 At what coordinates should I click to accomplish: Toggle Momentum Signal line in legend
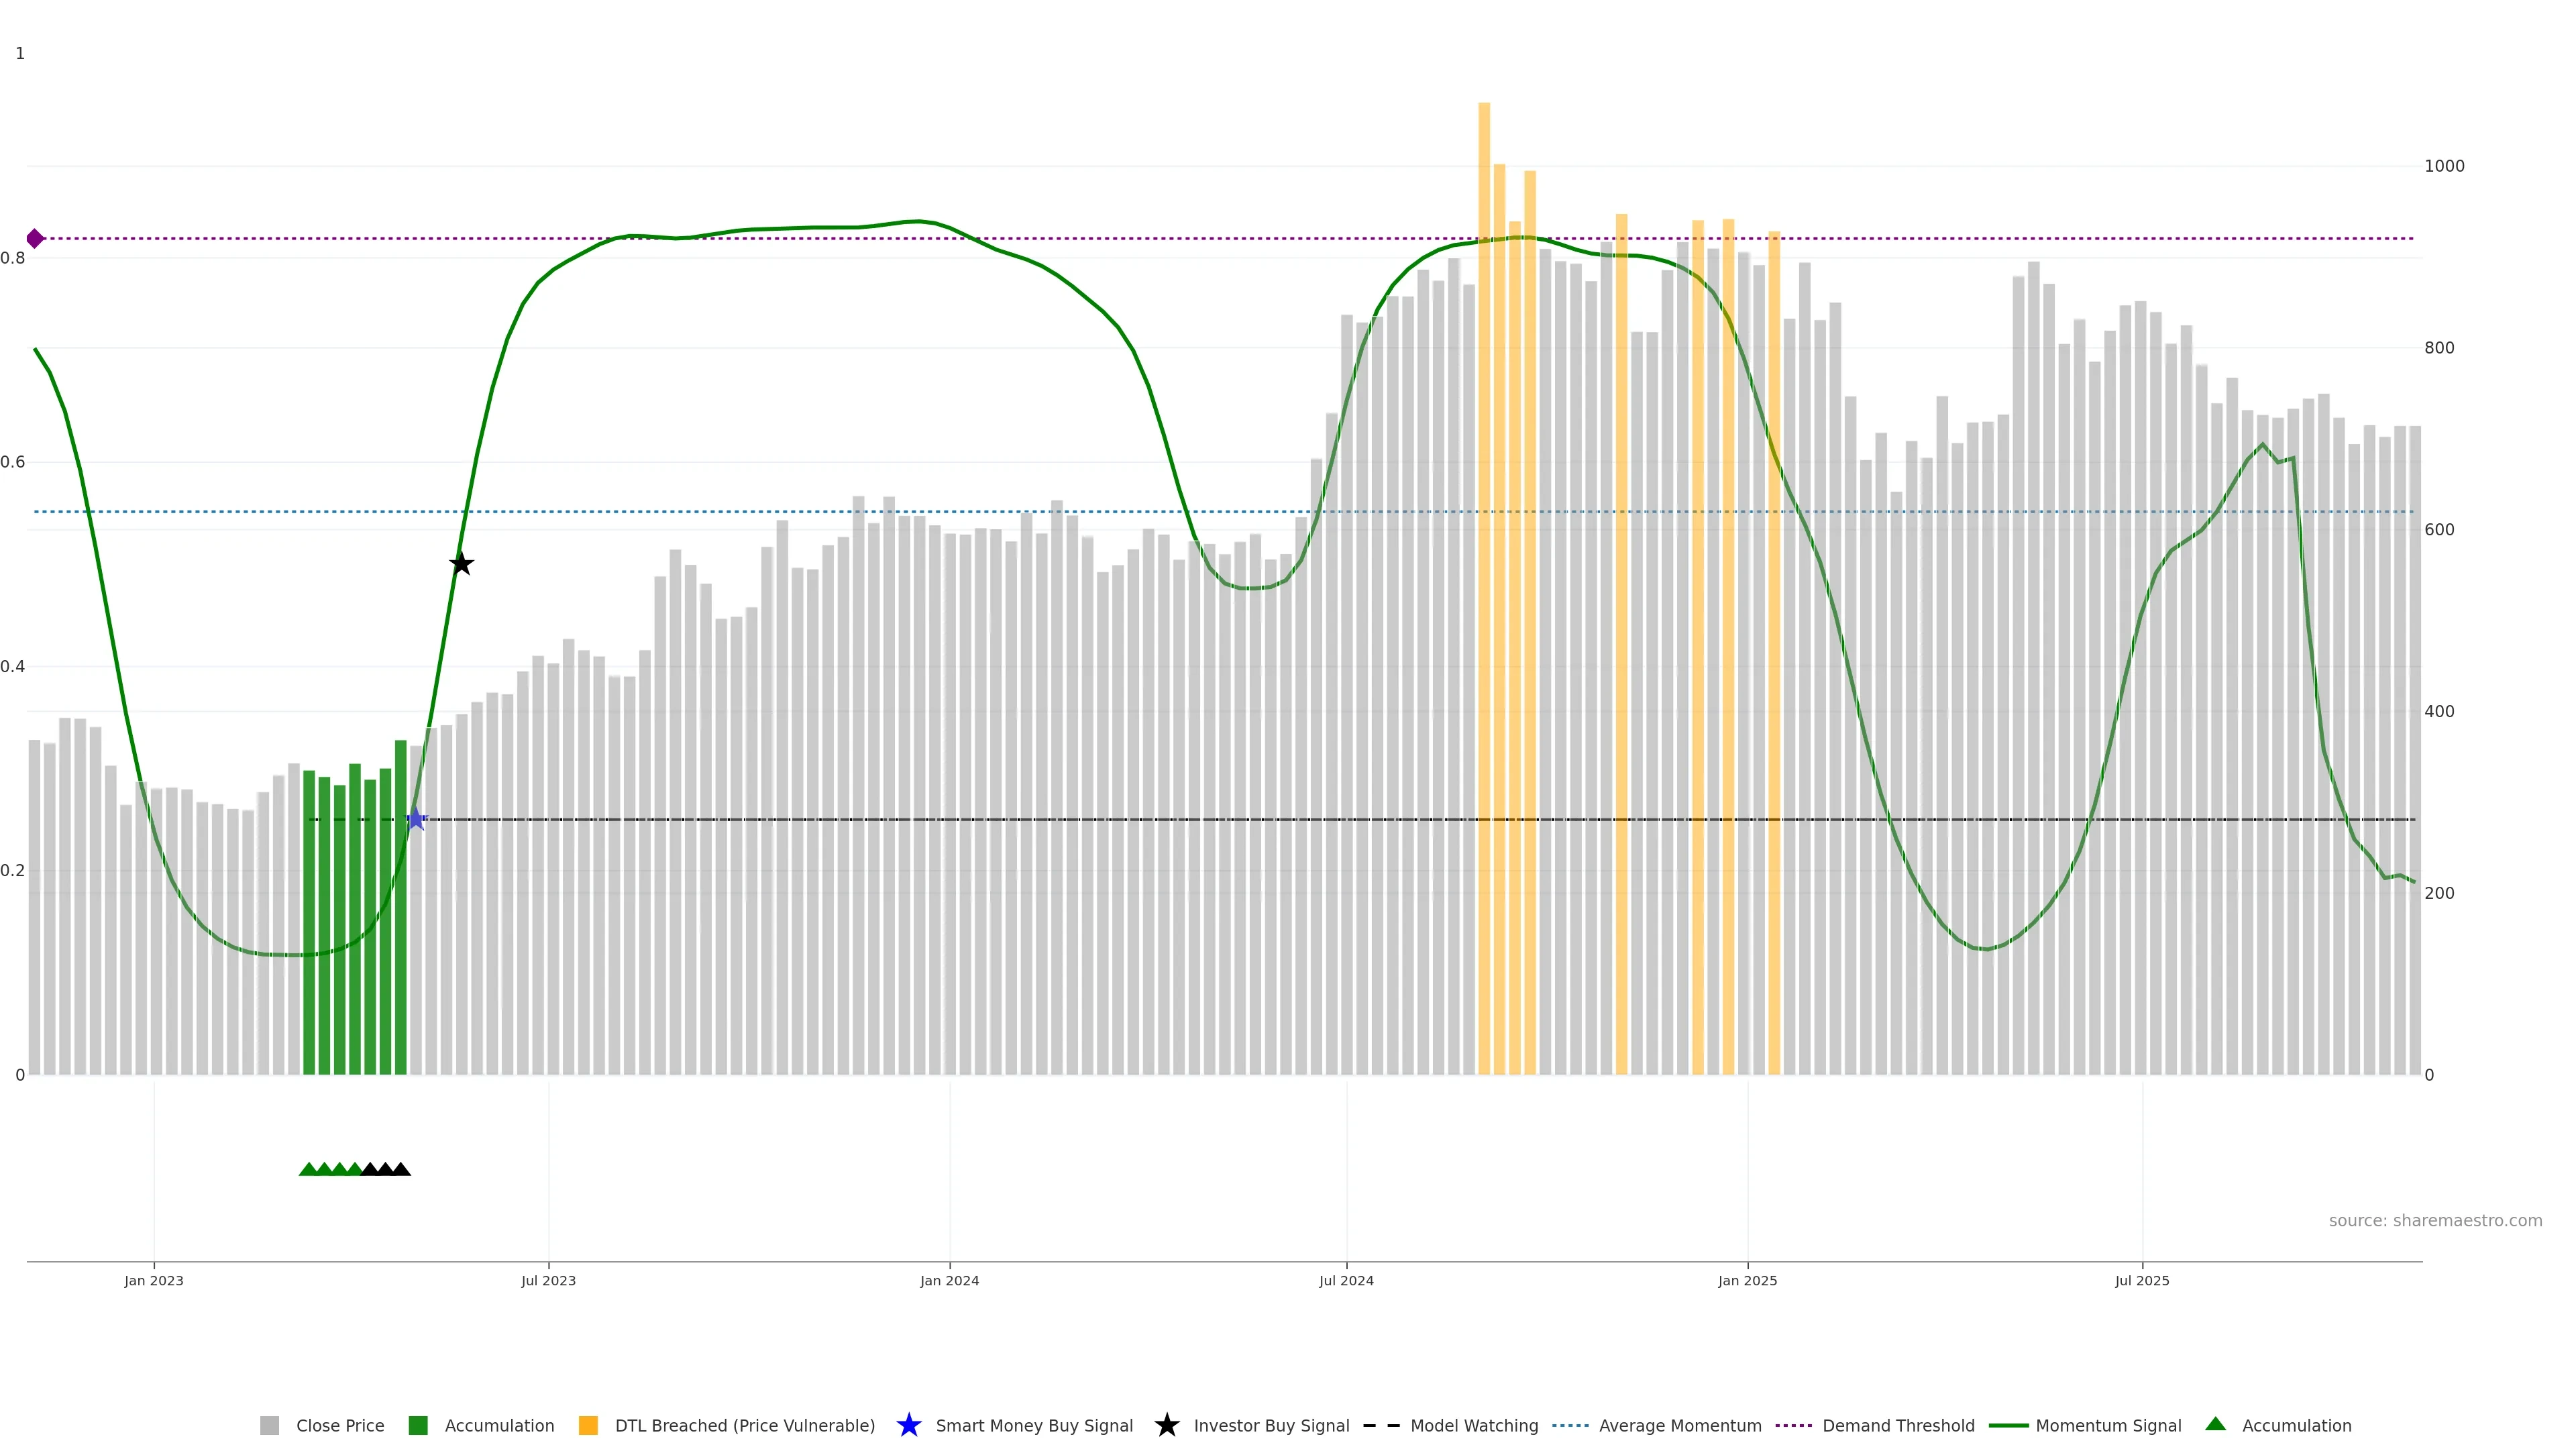2108,1425
